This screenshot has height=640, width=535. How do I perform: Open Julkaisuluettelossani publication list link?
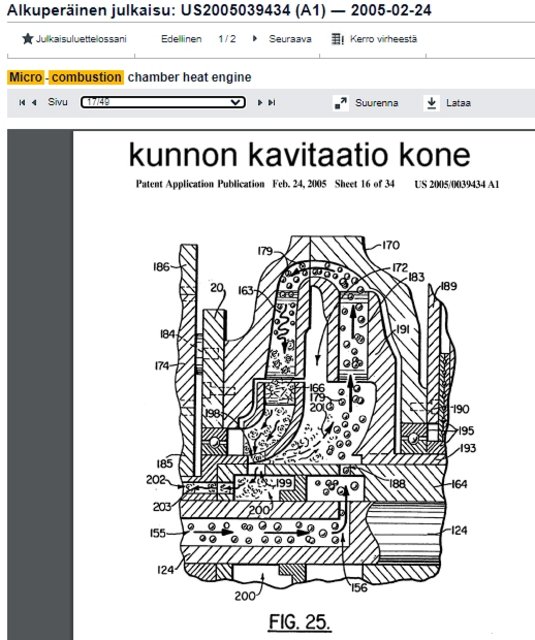[81, 39]
